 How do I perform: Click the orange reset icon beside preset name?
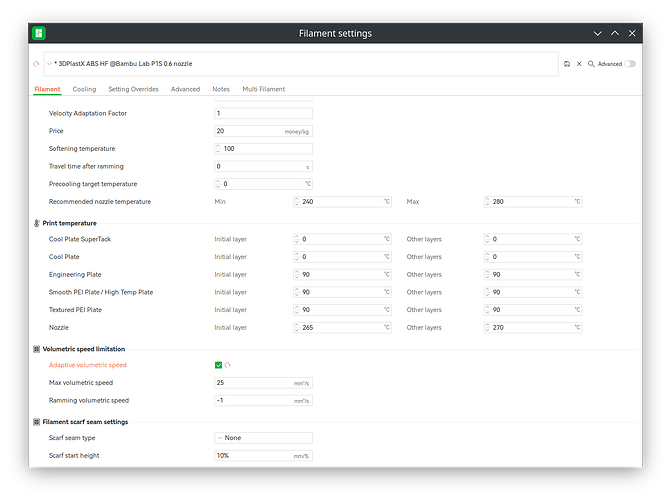(36, 64)
